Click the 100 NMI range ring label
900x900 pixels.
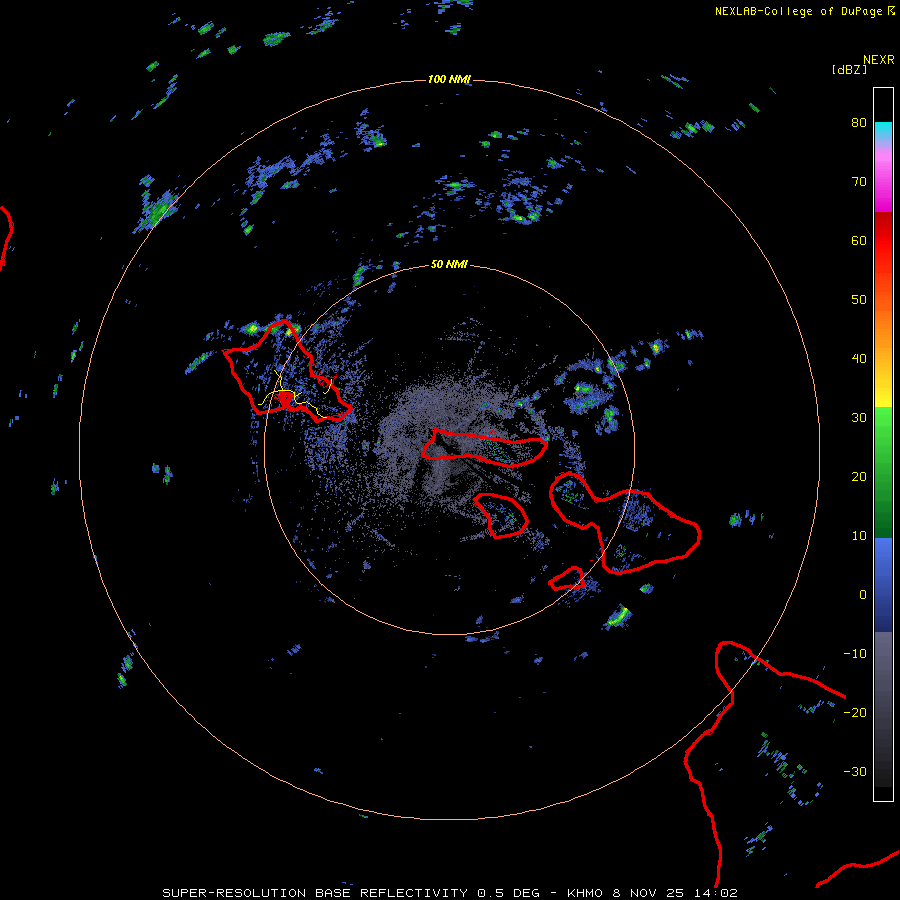pos(449,79)
